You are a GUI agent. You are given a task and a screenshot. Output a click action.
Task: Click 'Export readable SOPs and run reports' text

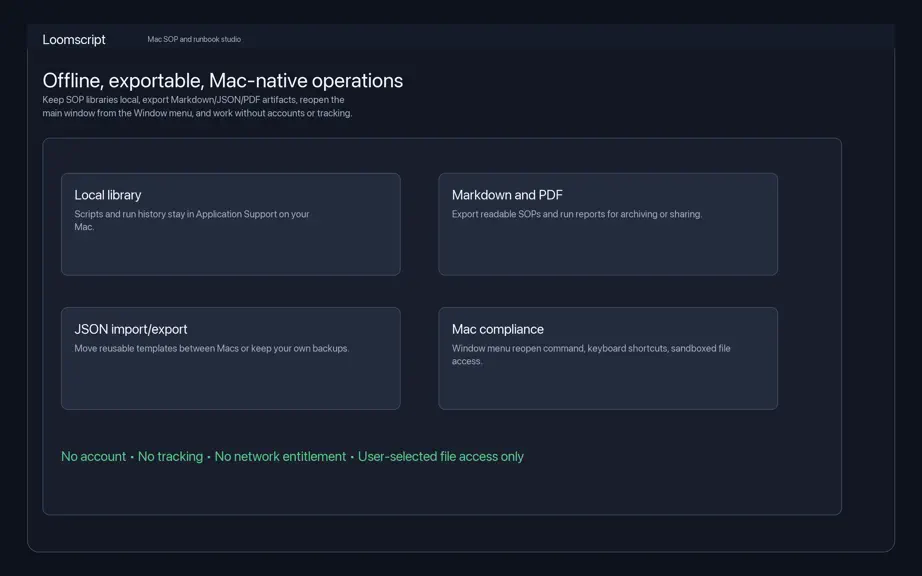577,214
